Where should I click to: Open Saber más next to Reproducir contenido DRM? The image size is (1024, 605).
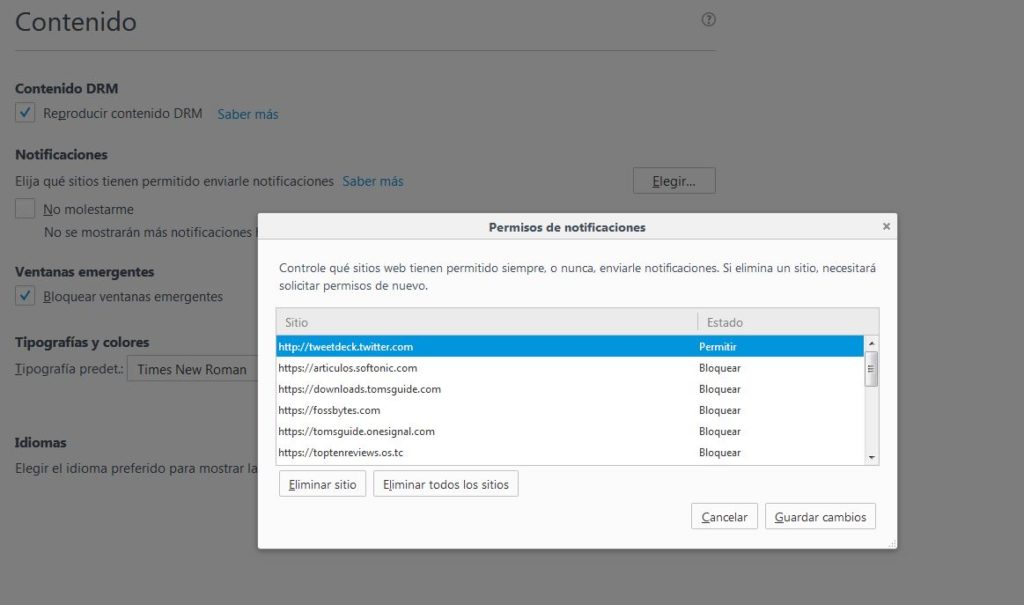tap(247, 114)
